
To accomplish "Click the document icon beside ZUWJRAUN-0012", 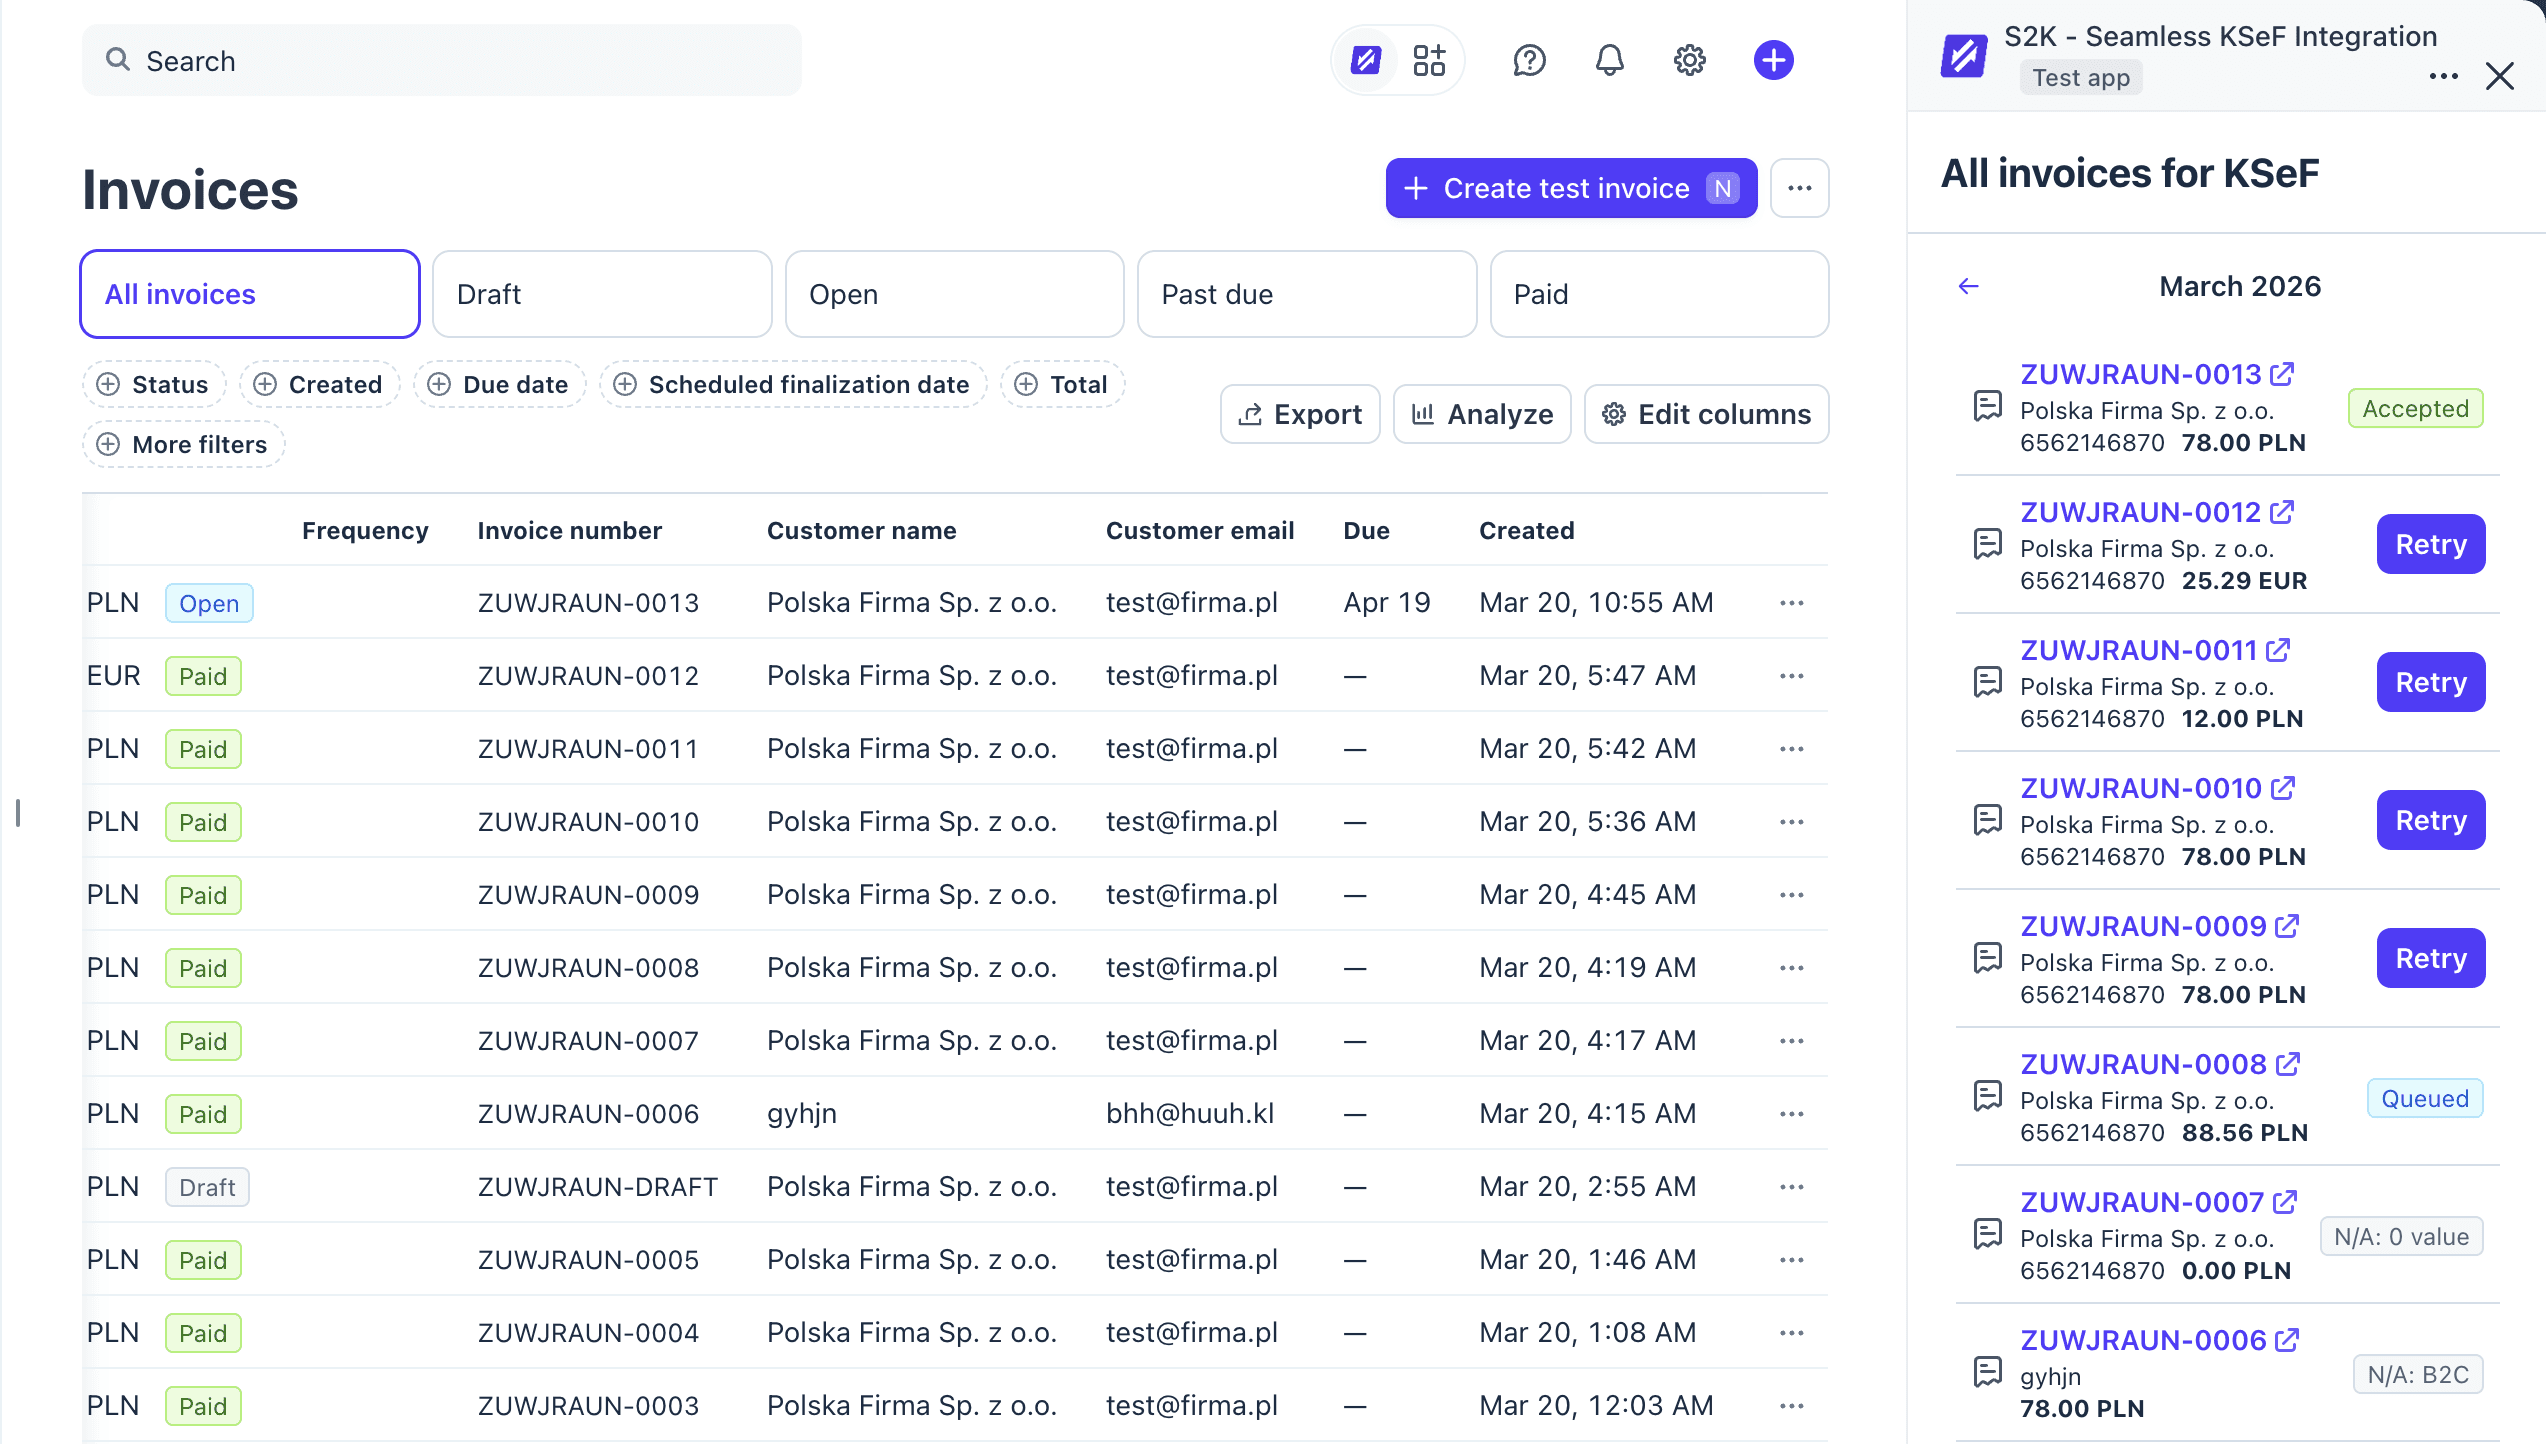I will click(x=1988, y=544).
